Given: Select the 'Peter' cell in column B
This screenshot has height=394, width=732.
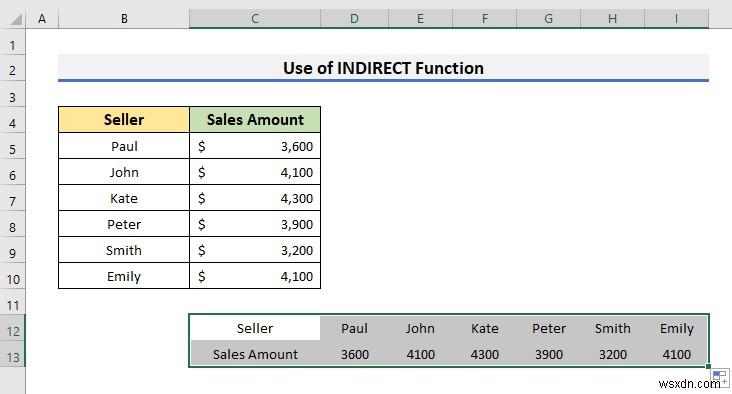Looking at the screenshot, I should (124, 224).
